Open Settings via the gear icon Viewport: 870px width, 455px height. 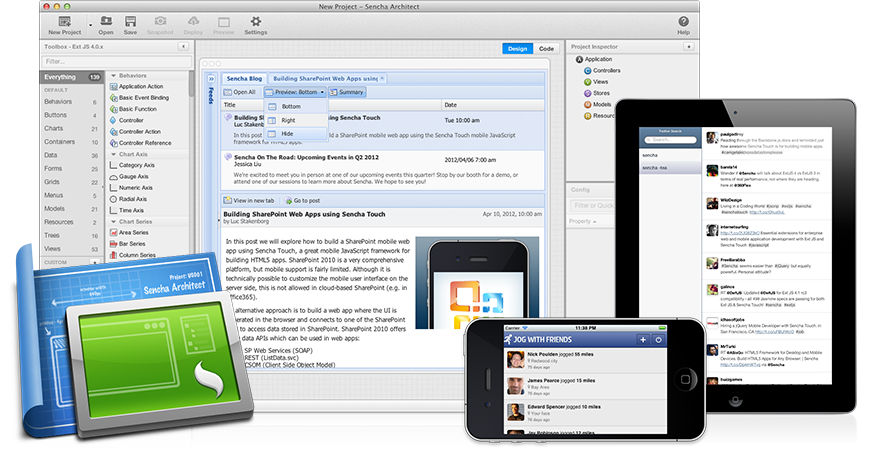tap(256, 20)
